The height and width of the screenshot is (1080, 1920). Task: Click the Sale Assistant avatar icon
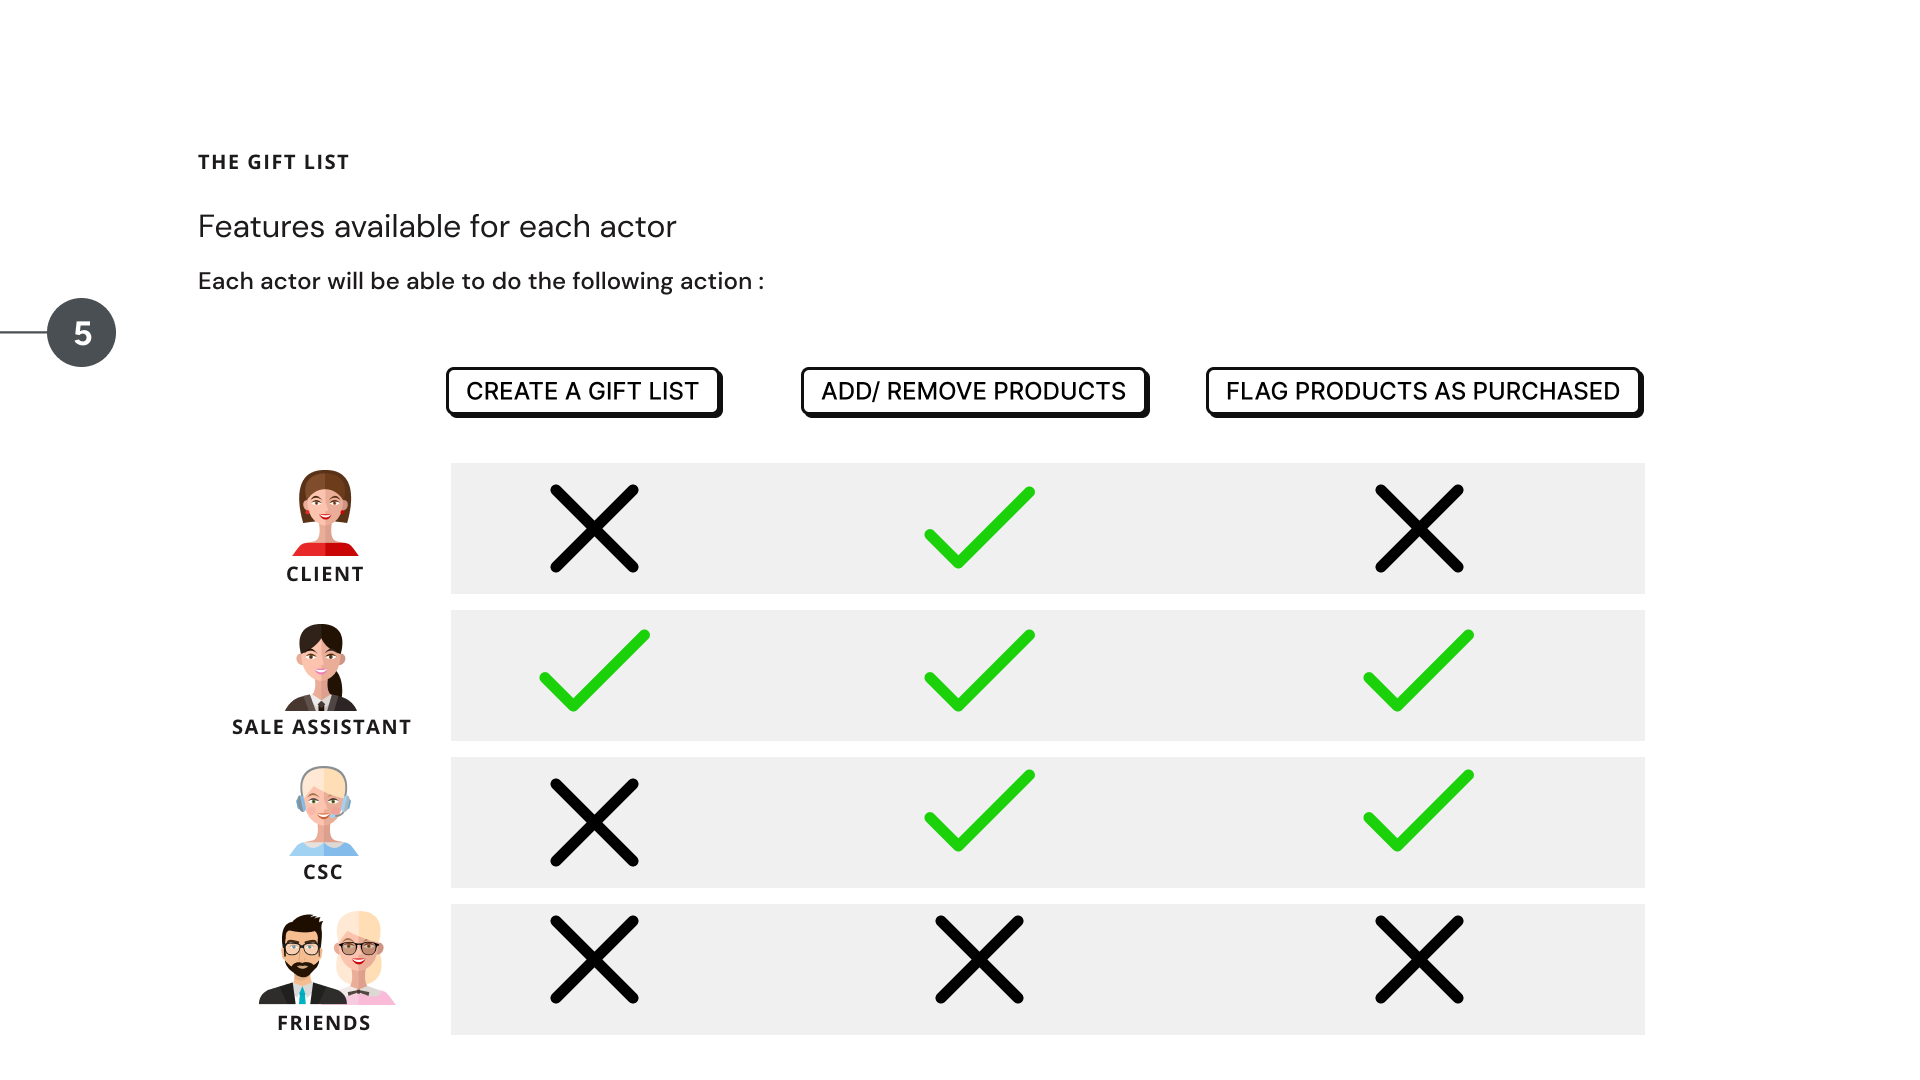pos(321,667)
